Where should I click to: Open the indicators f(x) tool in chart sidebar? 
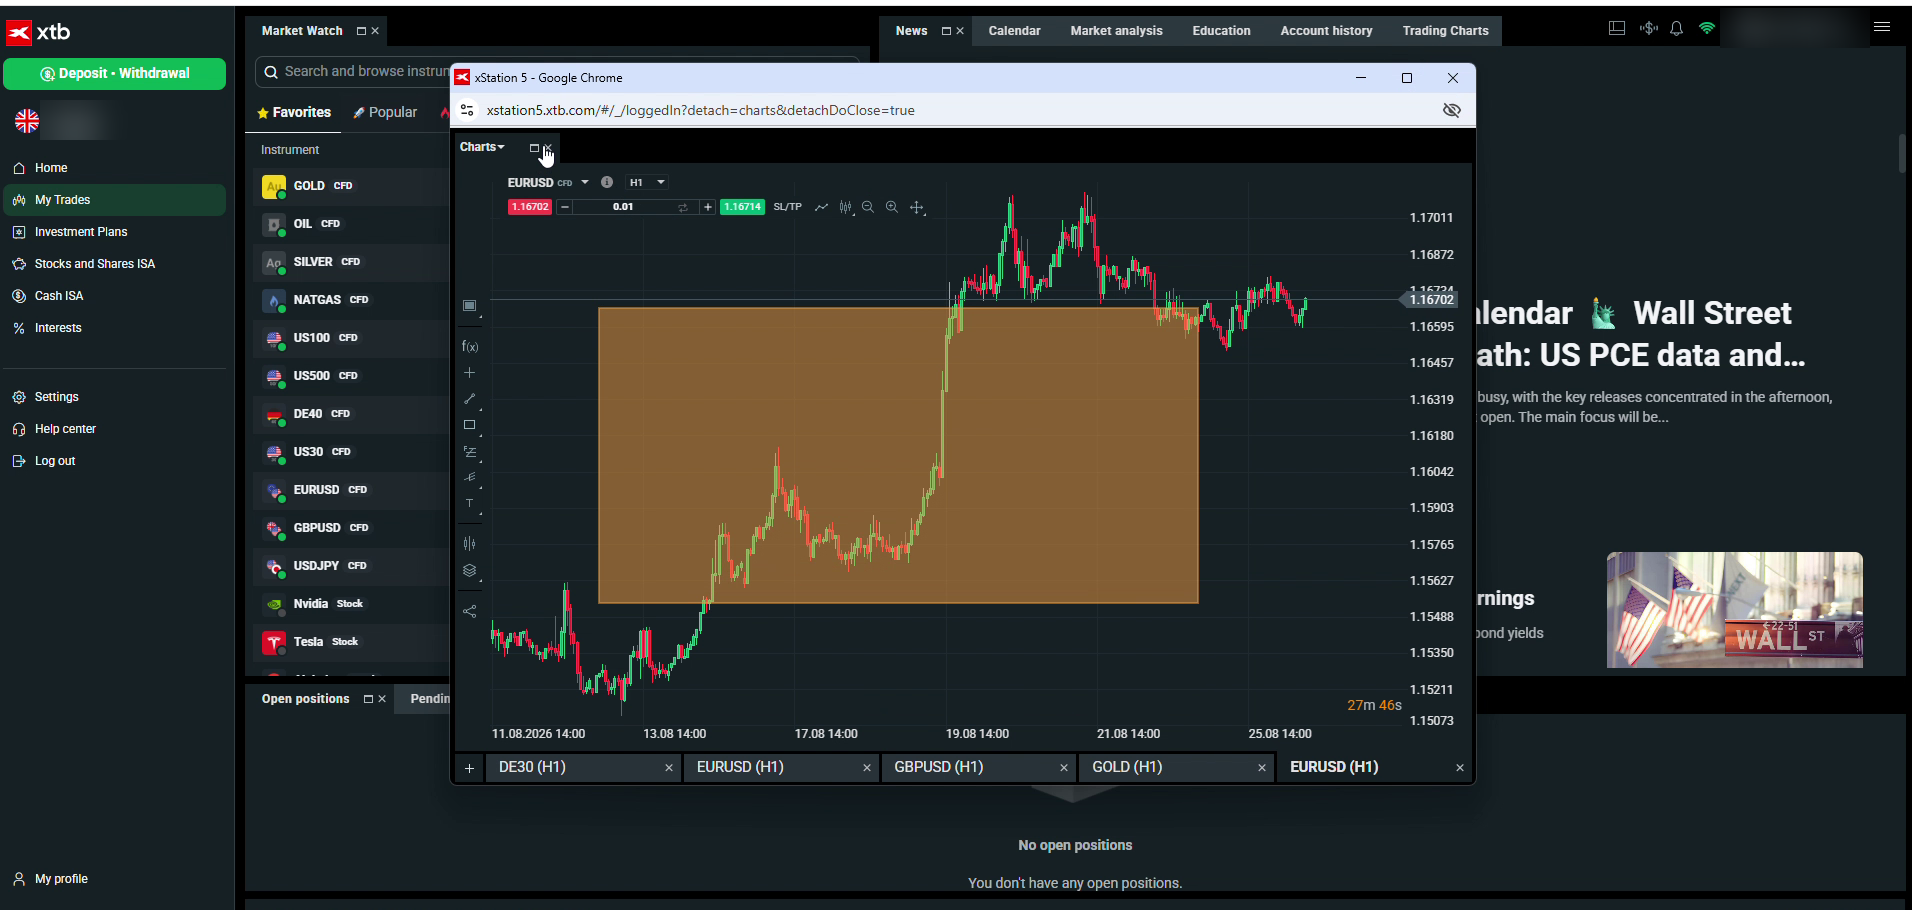coord(470,347)
